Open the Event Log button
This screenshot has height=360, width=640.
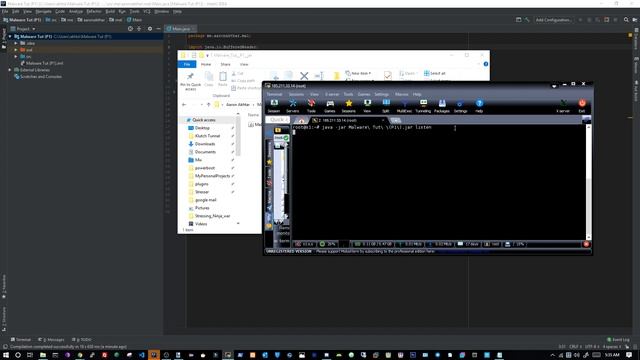pos(618,340)
